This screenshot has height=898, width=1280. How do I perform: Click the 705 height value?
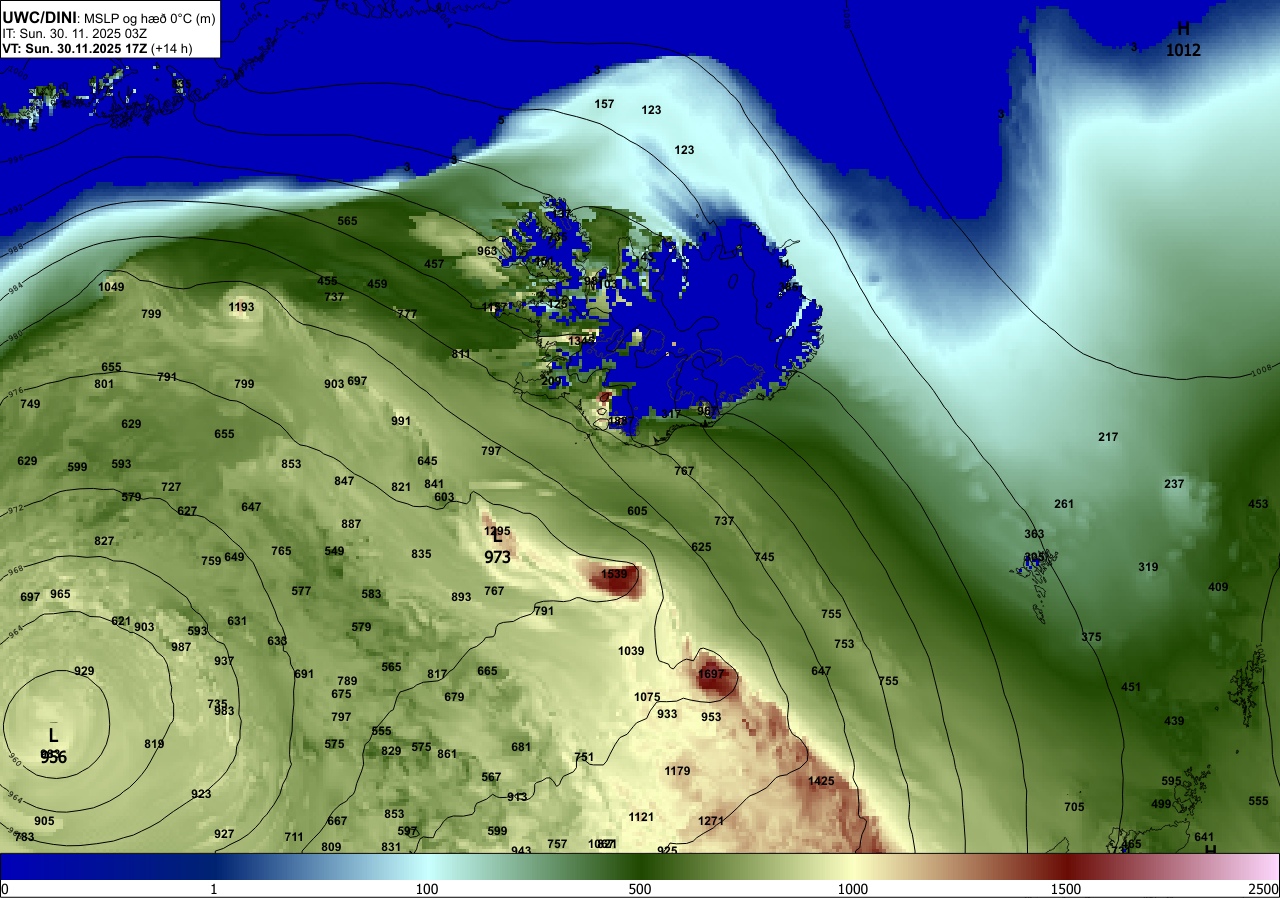tap(1074, 807)
